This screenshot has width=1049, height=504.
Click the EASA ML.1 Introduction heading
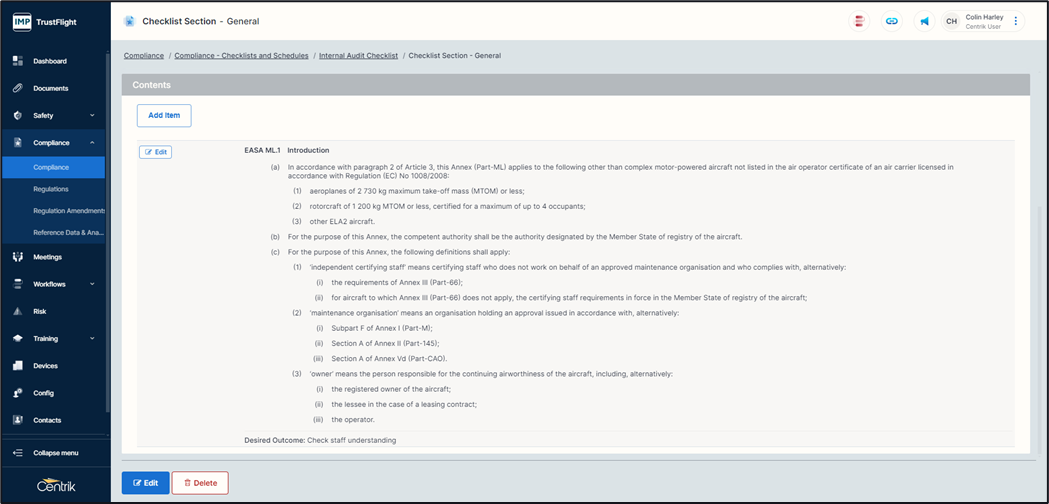click(287, 150)
